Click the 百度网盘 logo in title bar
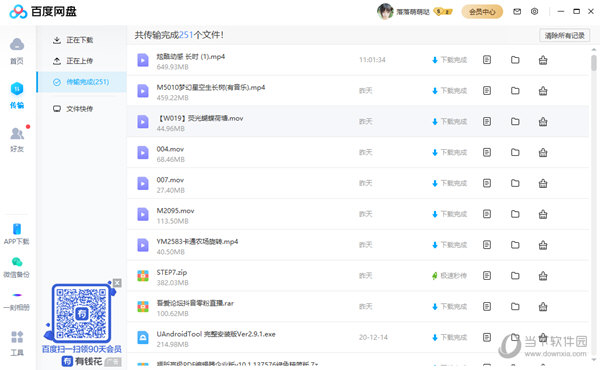The width and height of the screenshot is (600, 370). click(43, 11)
